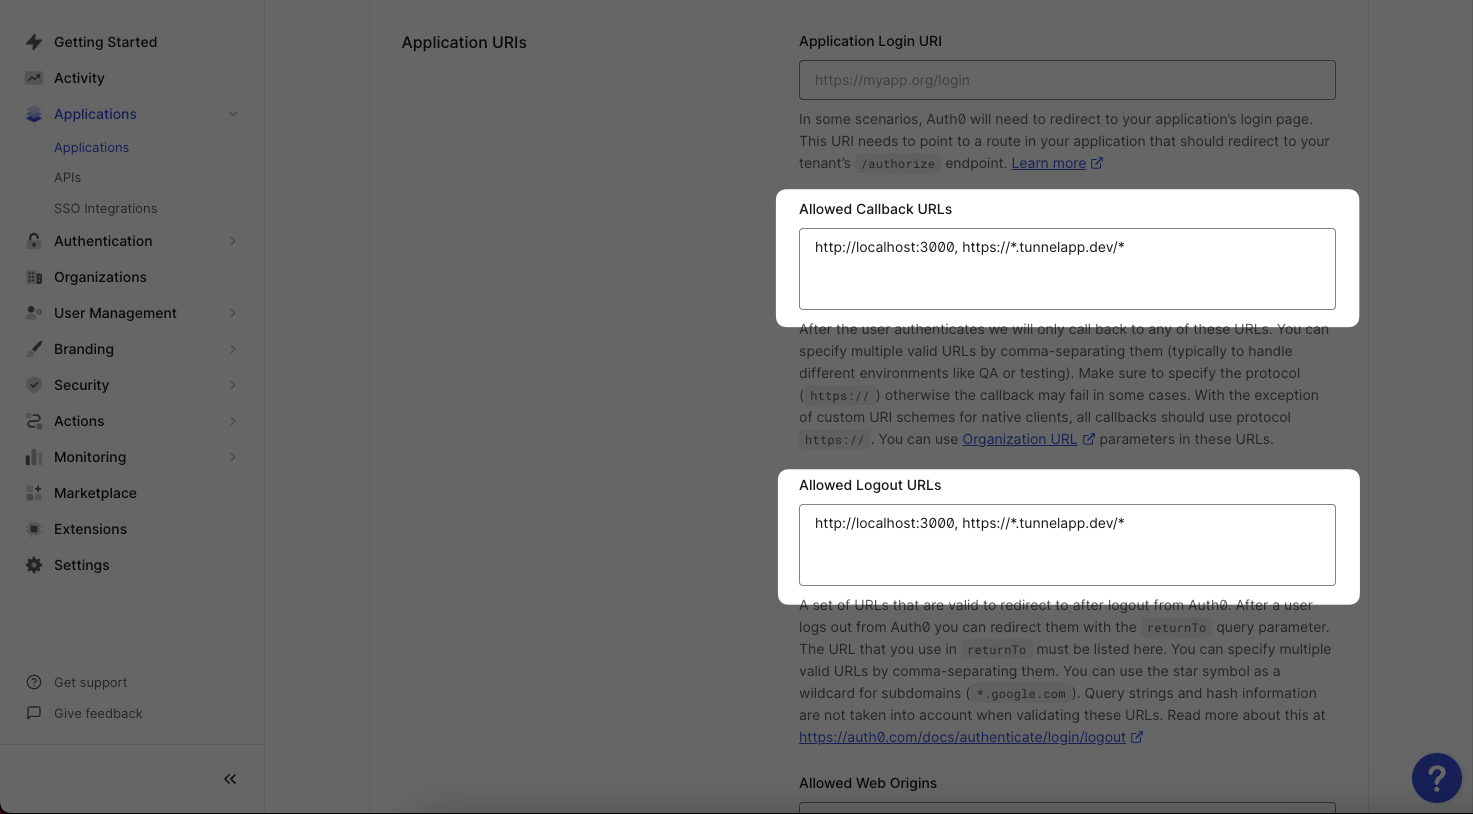Open the Activity page

pyautogui.click(x=79, y=78)
